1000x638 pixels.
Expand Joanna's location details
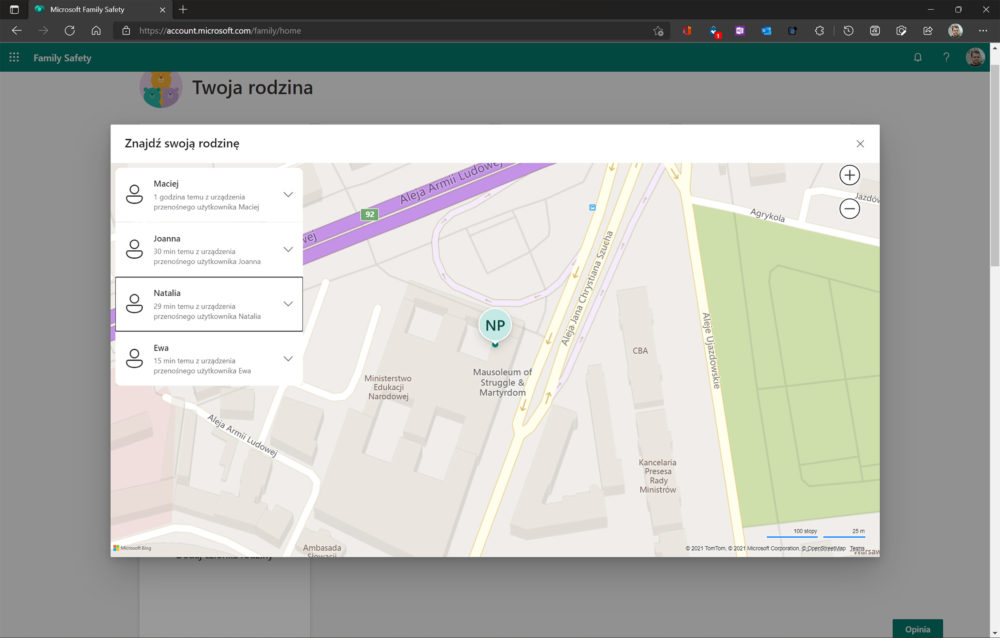288,249
